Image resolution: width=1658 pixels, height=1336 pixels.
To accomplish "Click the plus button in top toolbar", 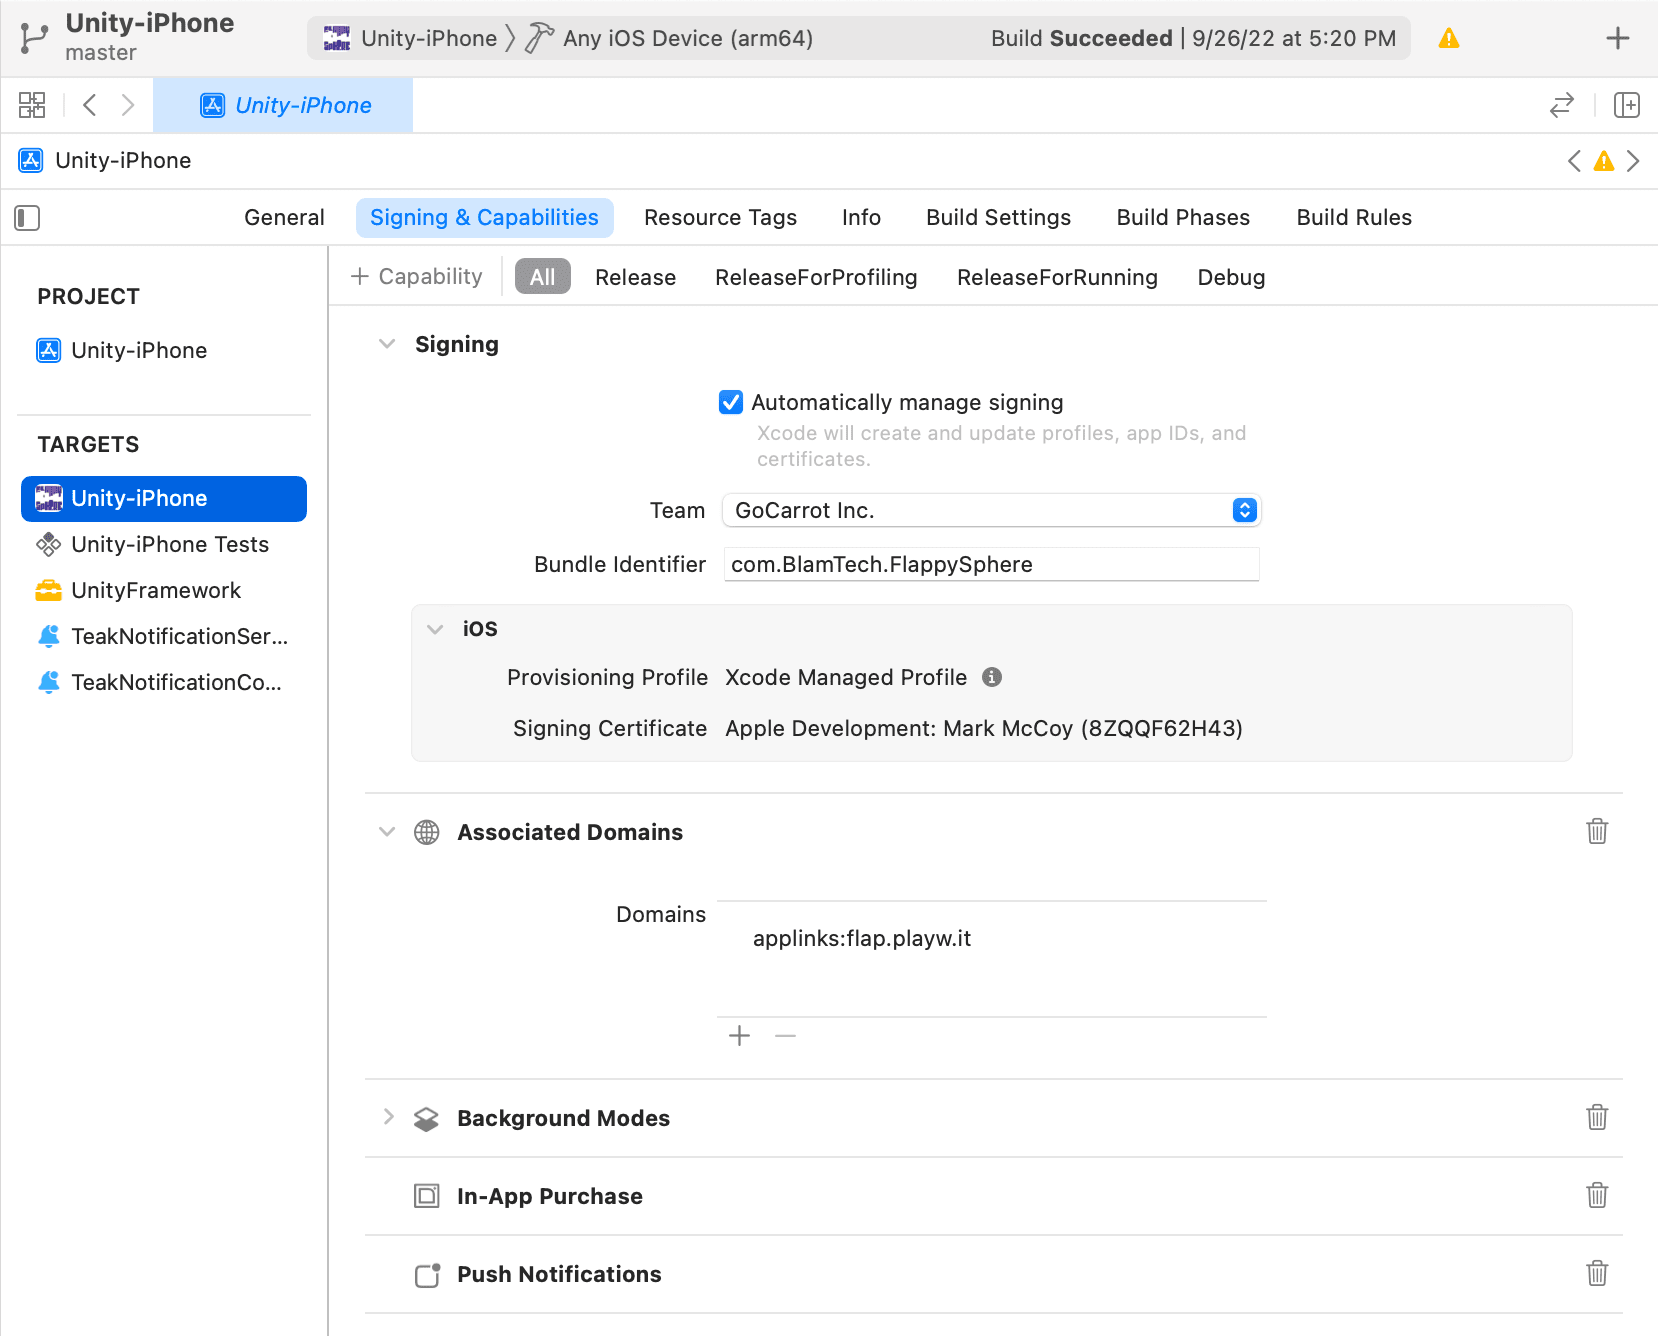I will tap(1617, 38).
